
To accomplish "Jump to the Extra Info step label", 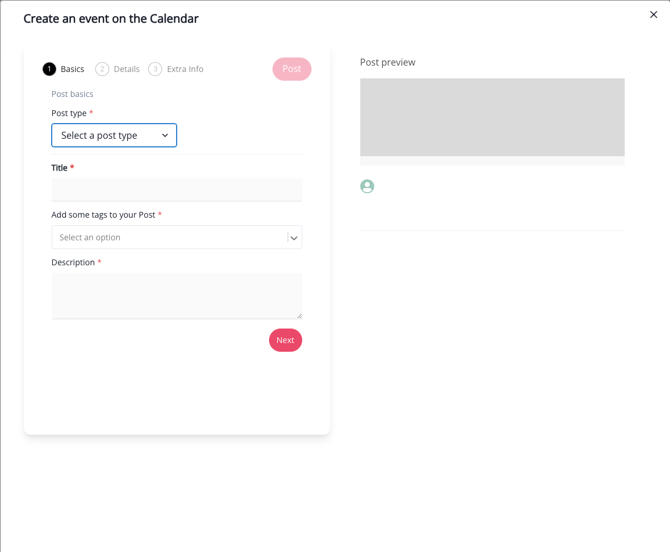I will pyautogui.click(x=185, y=69).
